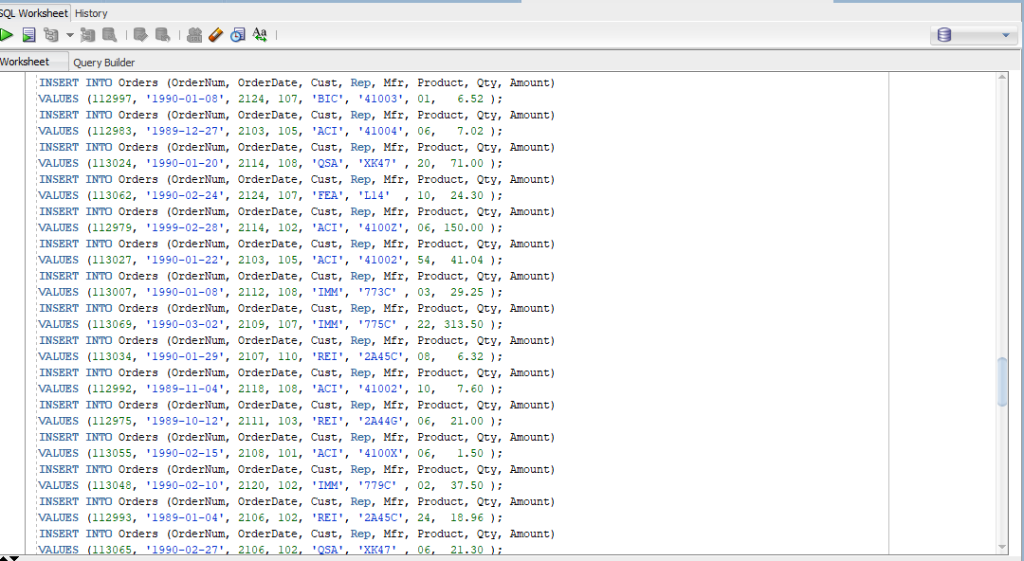The width and height of the screenshot is (1024, 561).
Task: Click order number 113024
Action: click(x=112, y=163)
